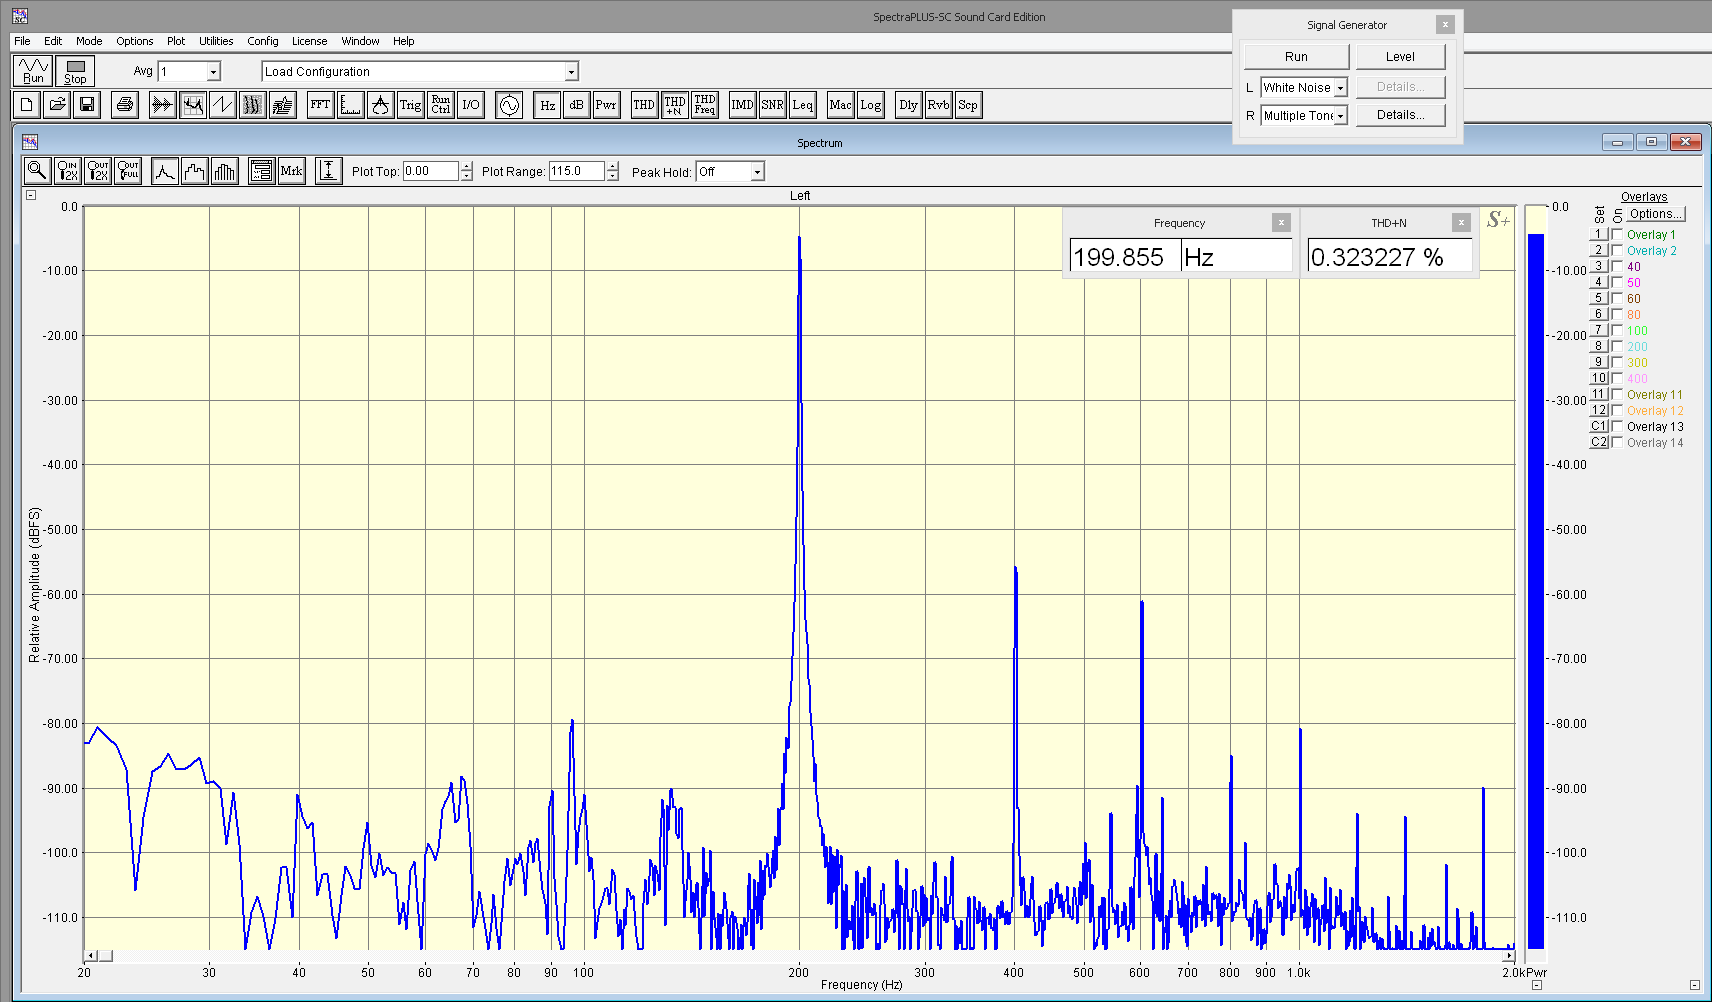Click the Plot Top spinner arrows
Viewport: 1712px width, 1002px height.
pyautogui.click(x=466, y=172)
